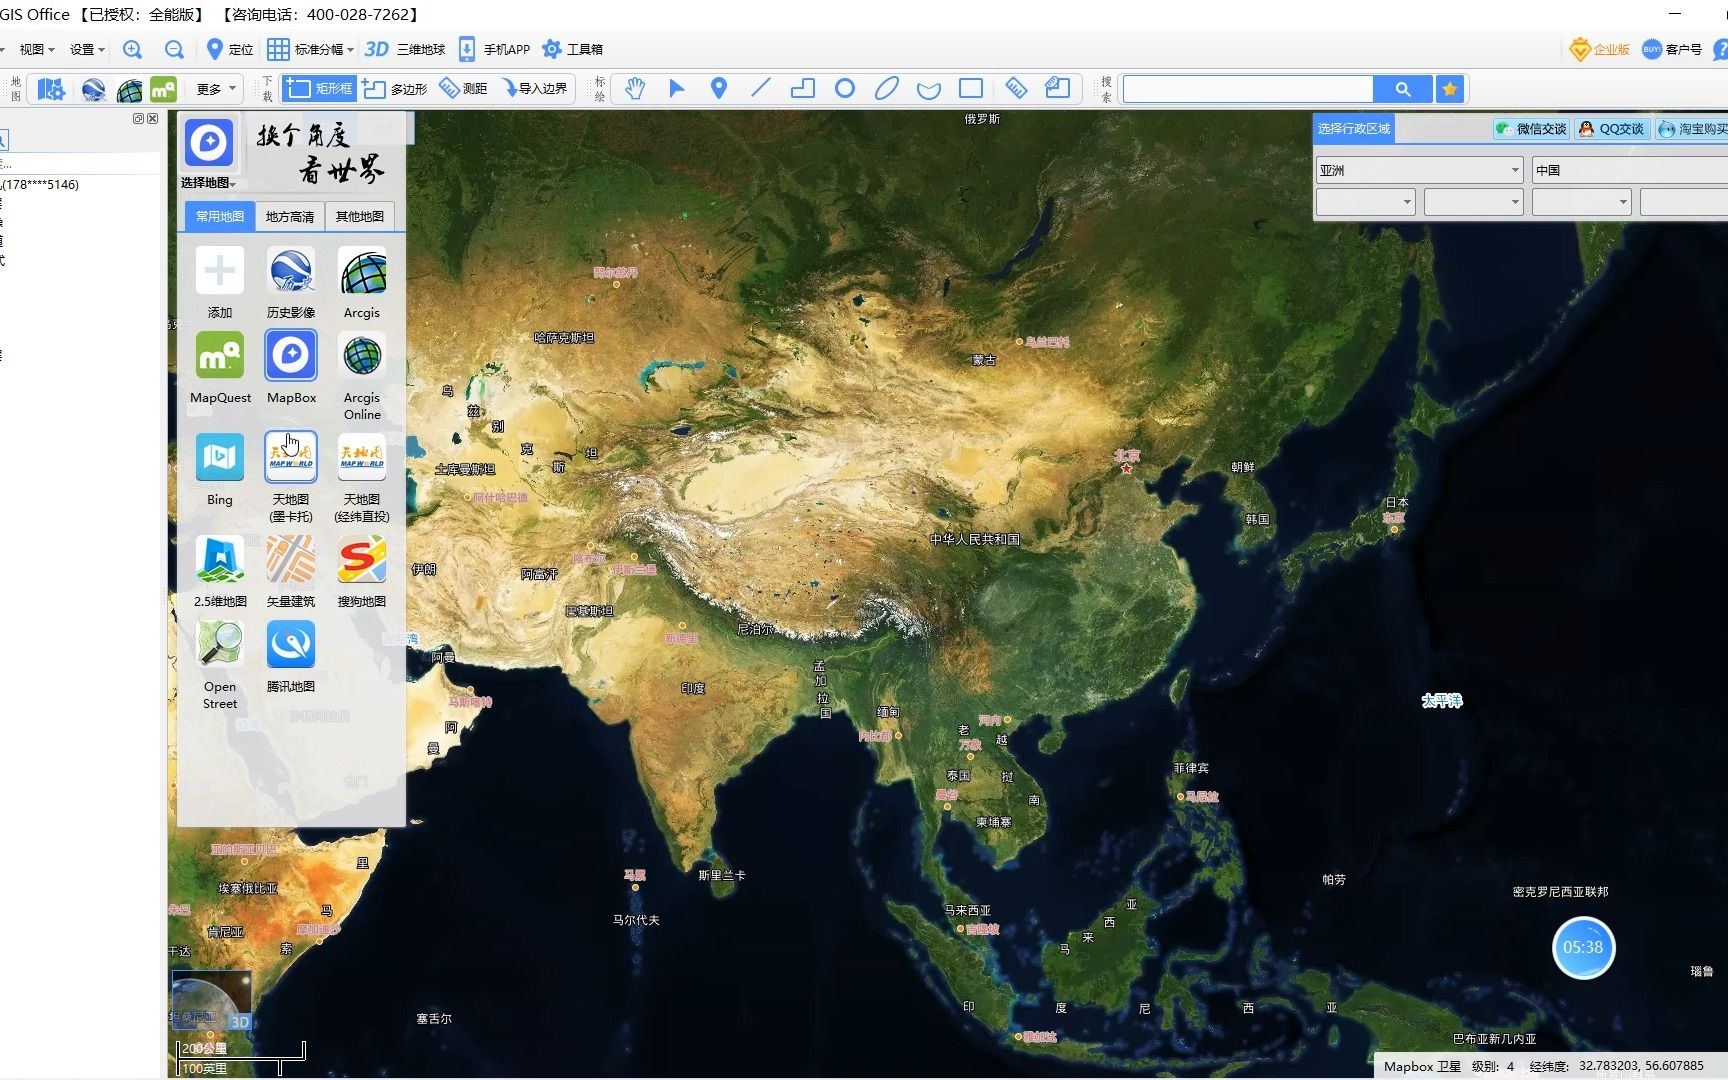Image resolution: width=1728 pixels, height=1080 pixels.
Task: Click the green MapQuest shortcut in toolbar
Action: point(163,90)
